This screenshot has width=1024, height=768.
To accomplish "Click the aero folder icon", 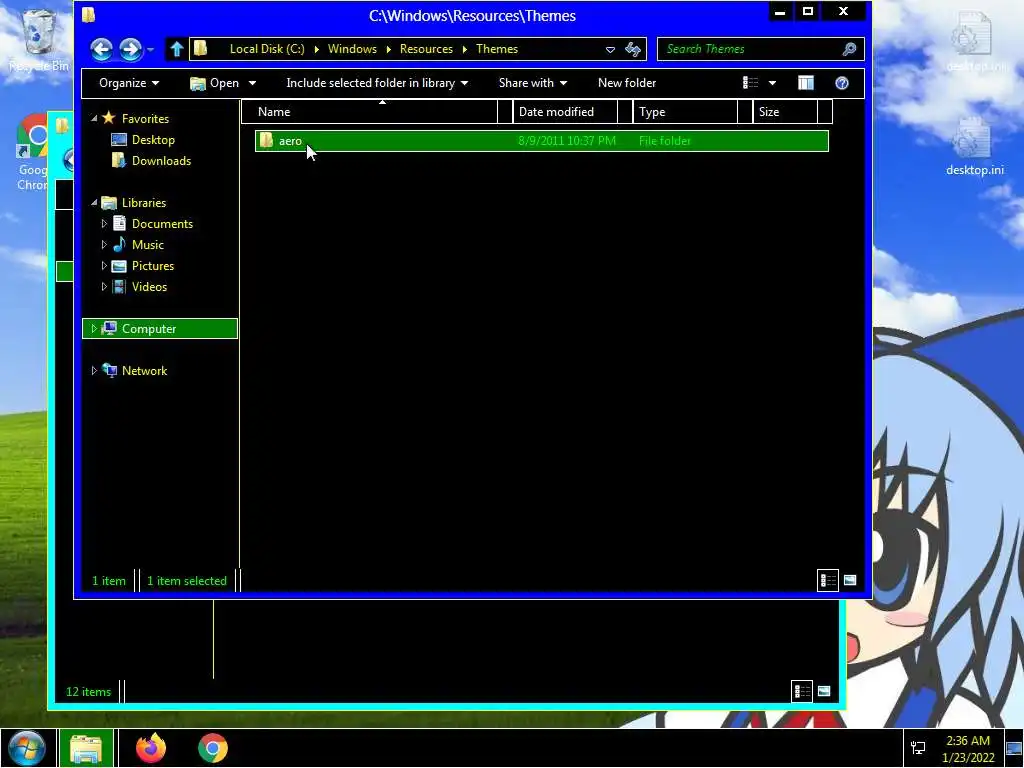I will pos(266,140).
